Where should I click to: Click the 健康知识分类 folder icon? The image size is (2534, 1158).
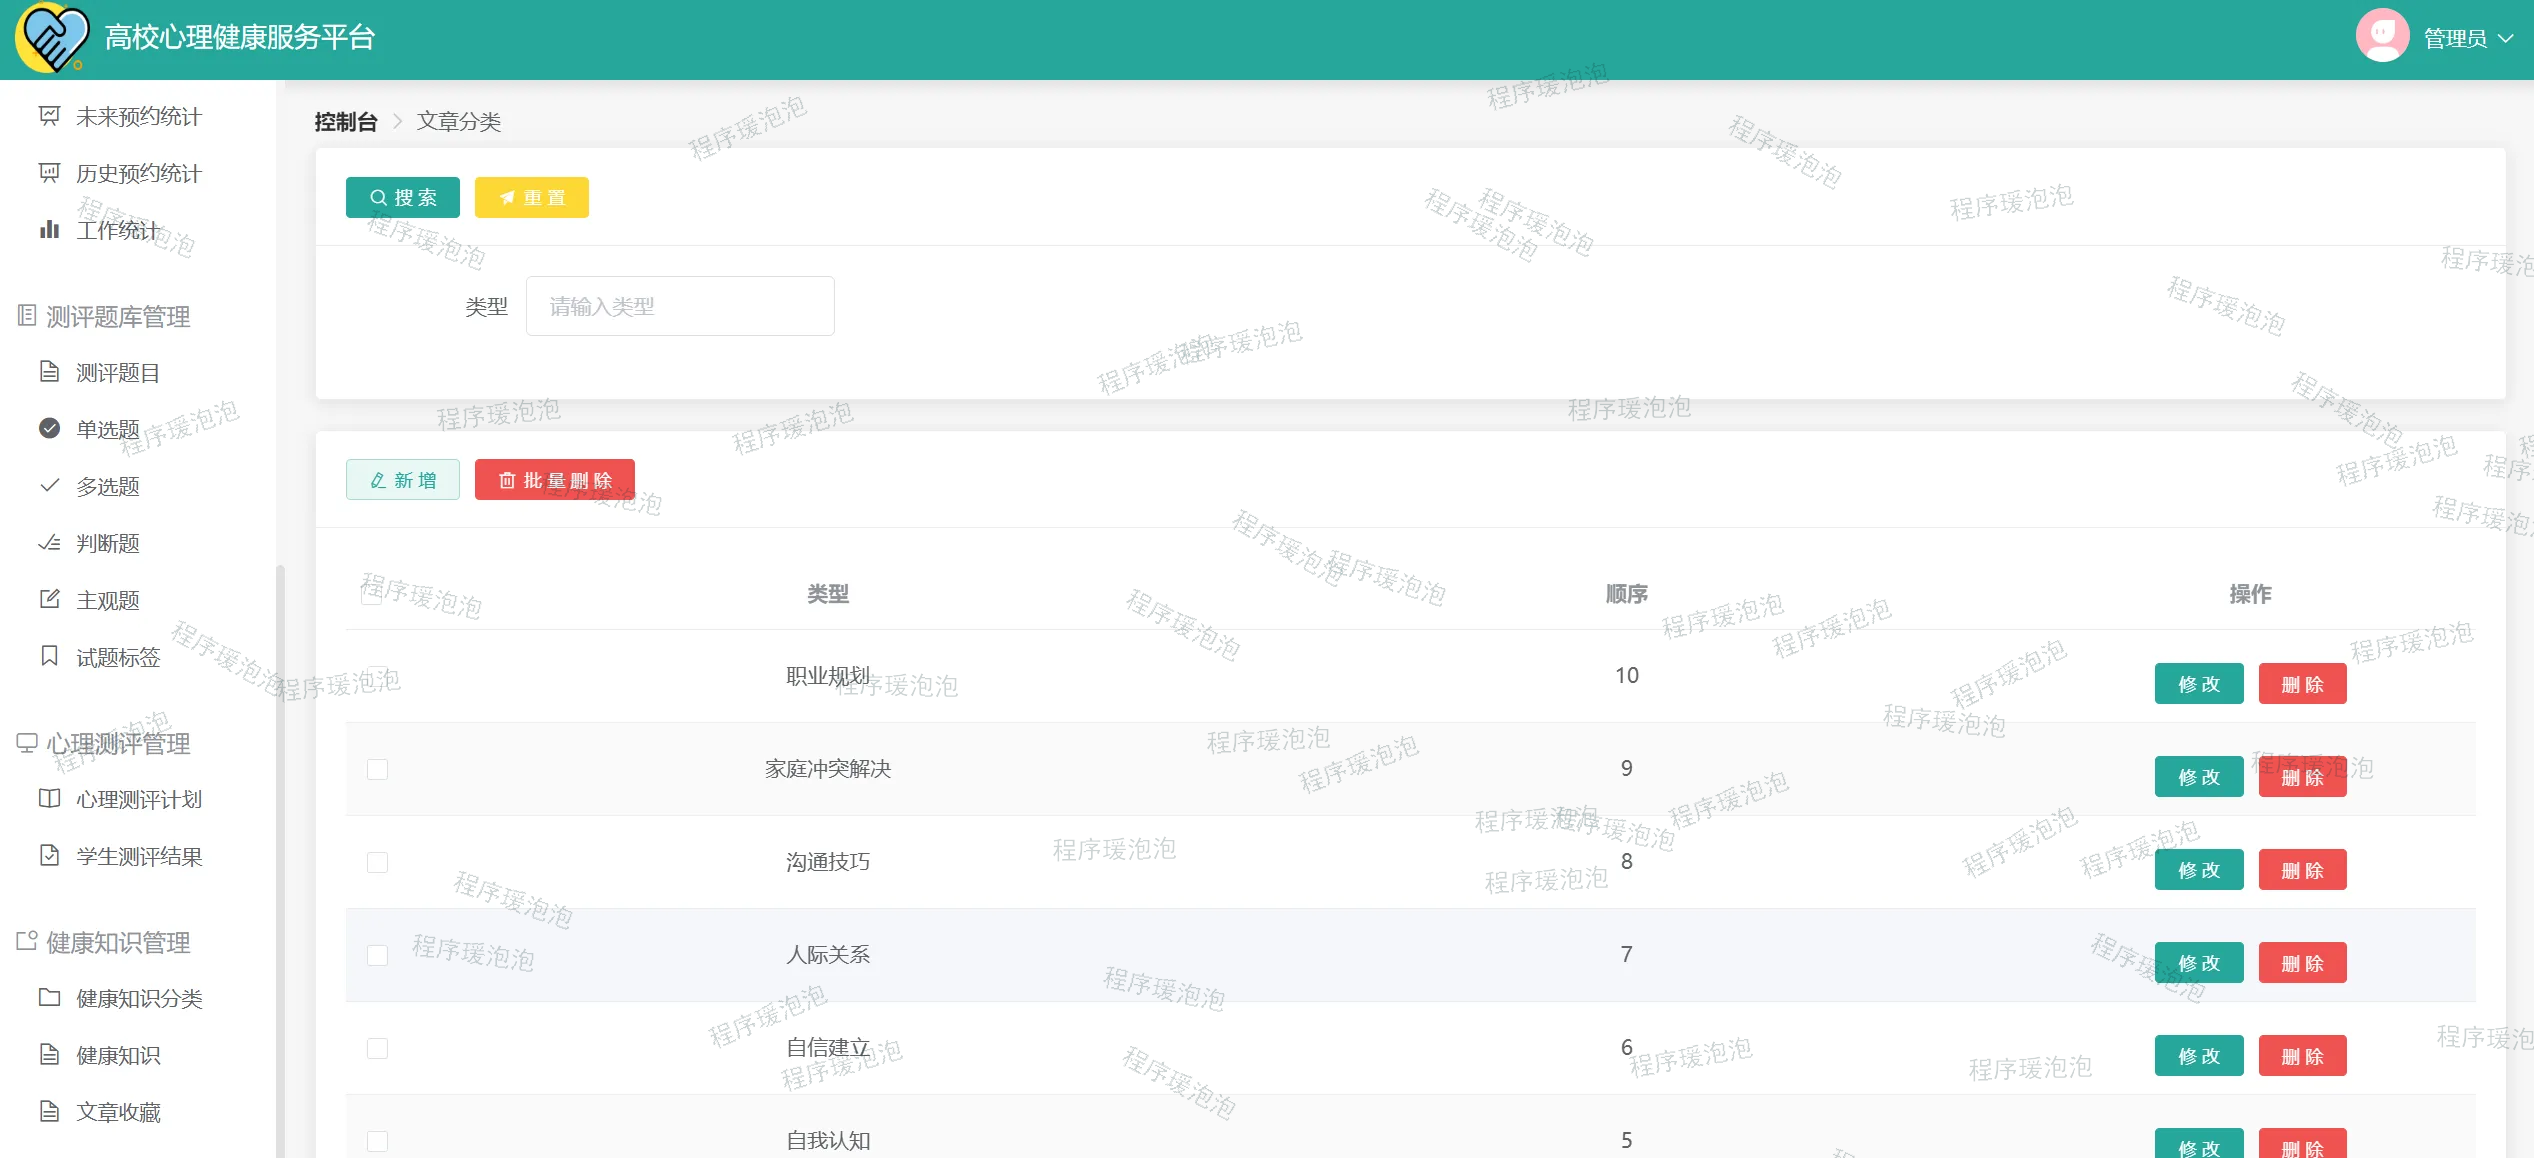(x=49, y=998)
